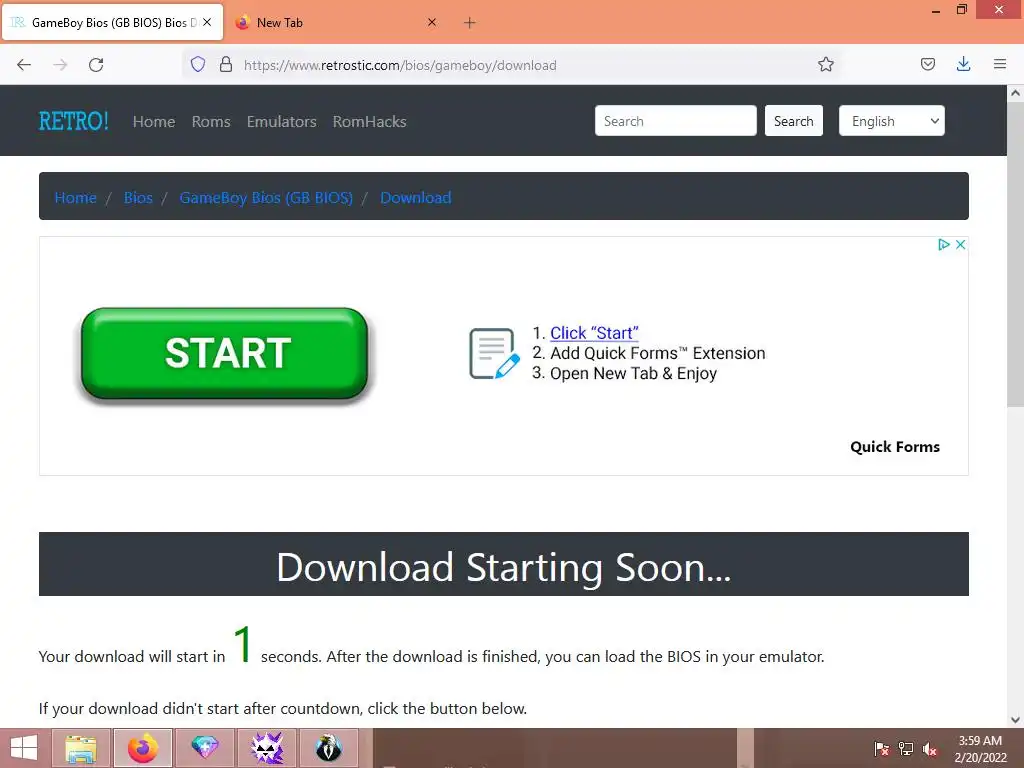This screenshot has height=768, width=1024.
Task: Click the network status tray icon
Action: click(x=906, y=749)
